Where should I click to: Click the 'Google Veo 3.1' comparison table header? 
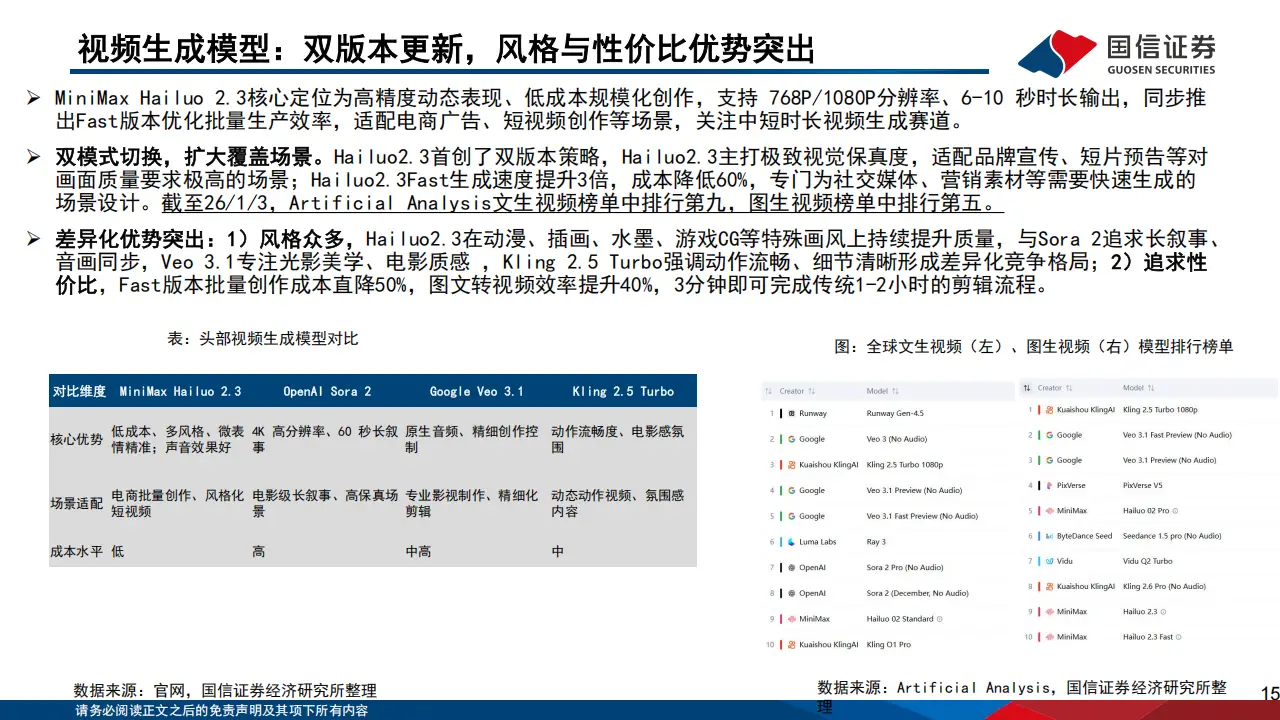(x=476, y=391)
